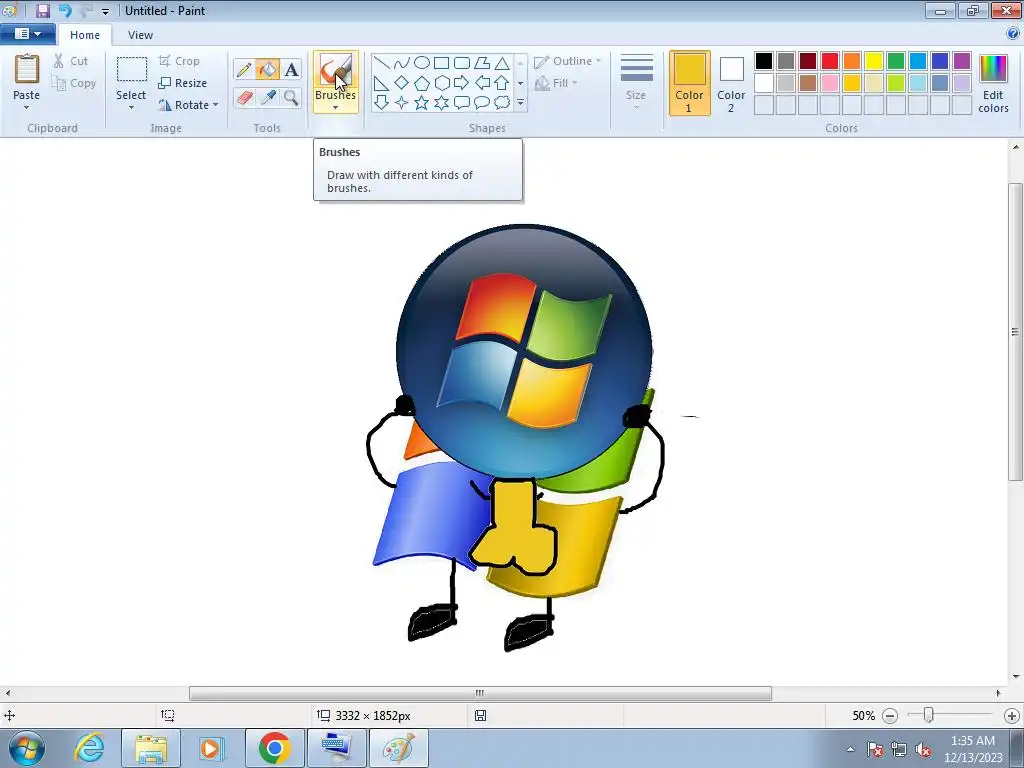Expand the Select dropdown arrow
The width and height of the screenshot is (1024, 768).
tap(131, 108)
